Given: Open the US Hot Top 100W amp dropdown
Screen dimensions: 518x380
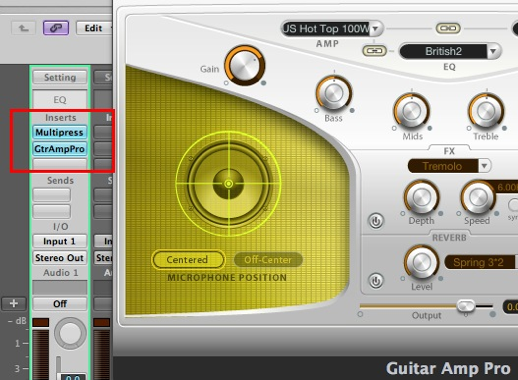Looking at the screenshot, I should point(332,29).
